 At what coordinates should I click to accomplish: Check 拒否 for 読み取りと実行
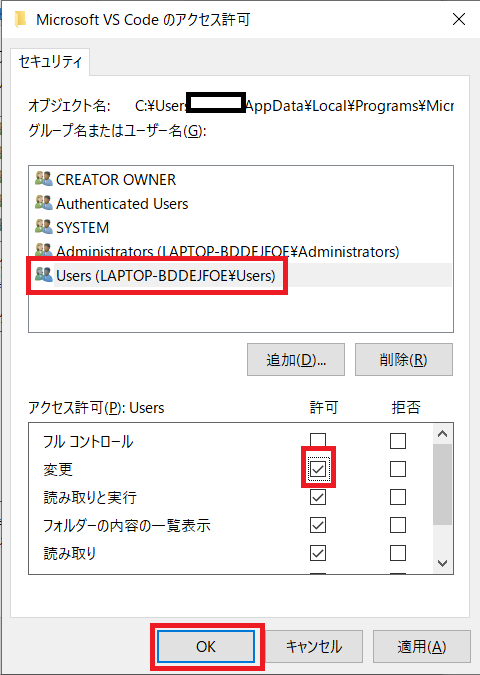(398, 497)
